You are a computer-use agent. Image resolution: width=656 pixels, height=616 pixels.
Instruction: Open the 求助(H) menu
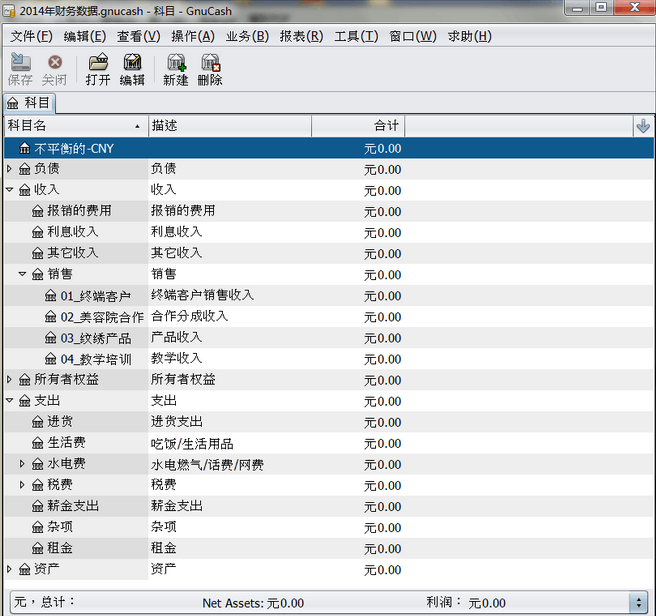[x=469, y=36]
